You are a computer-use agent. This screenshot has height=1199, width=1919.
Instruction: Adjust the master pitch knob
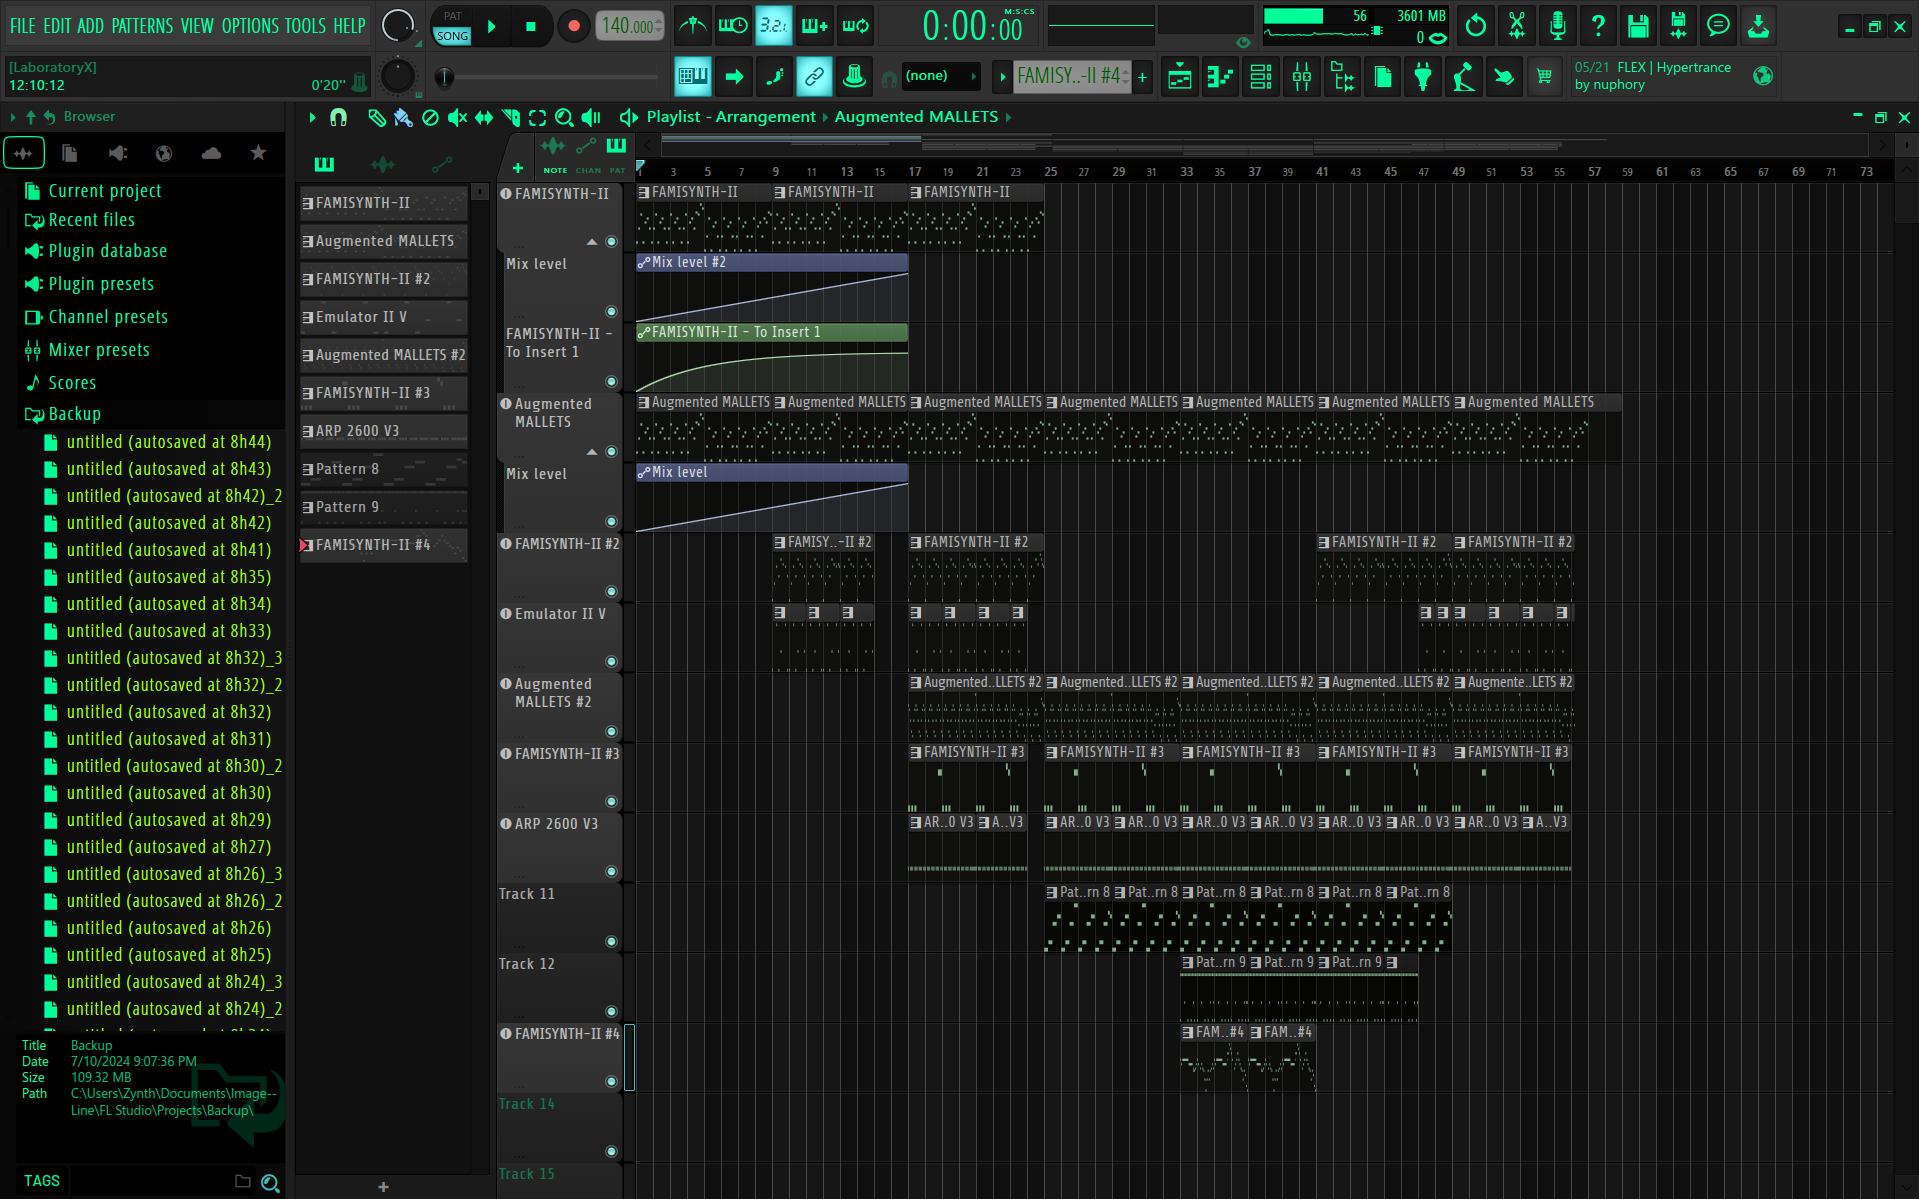[x=398, y=76]
